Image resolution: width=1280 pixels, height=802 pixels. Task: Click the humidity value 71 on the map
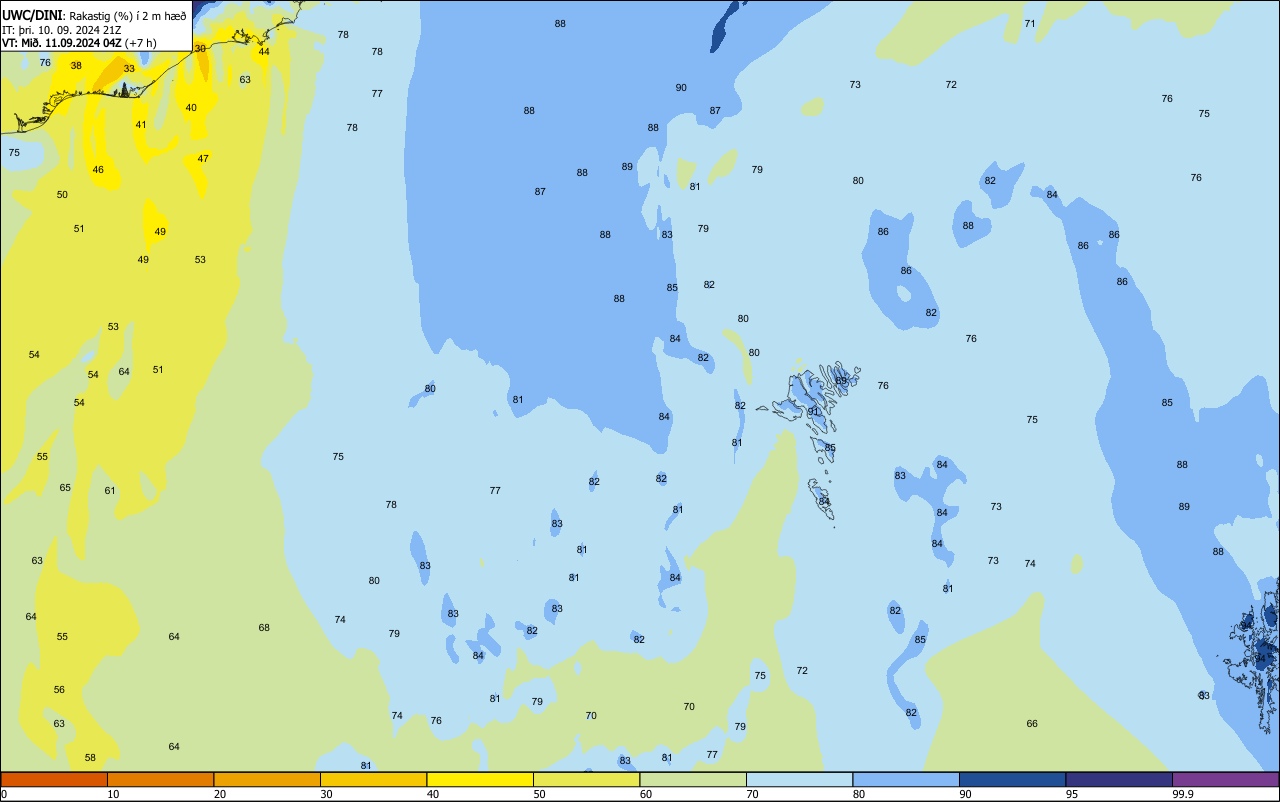tap(1030, 23)
